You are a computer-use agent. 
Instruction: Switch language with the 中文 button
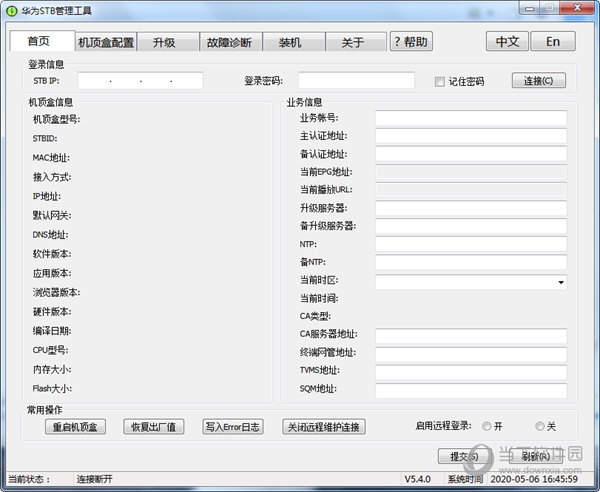click(507, 42)
